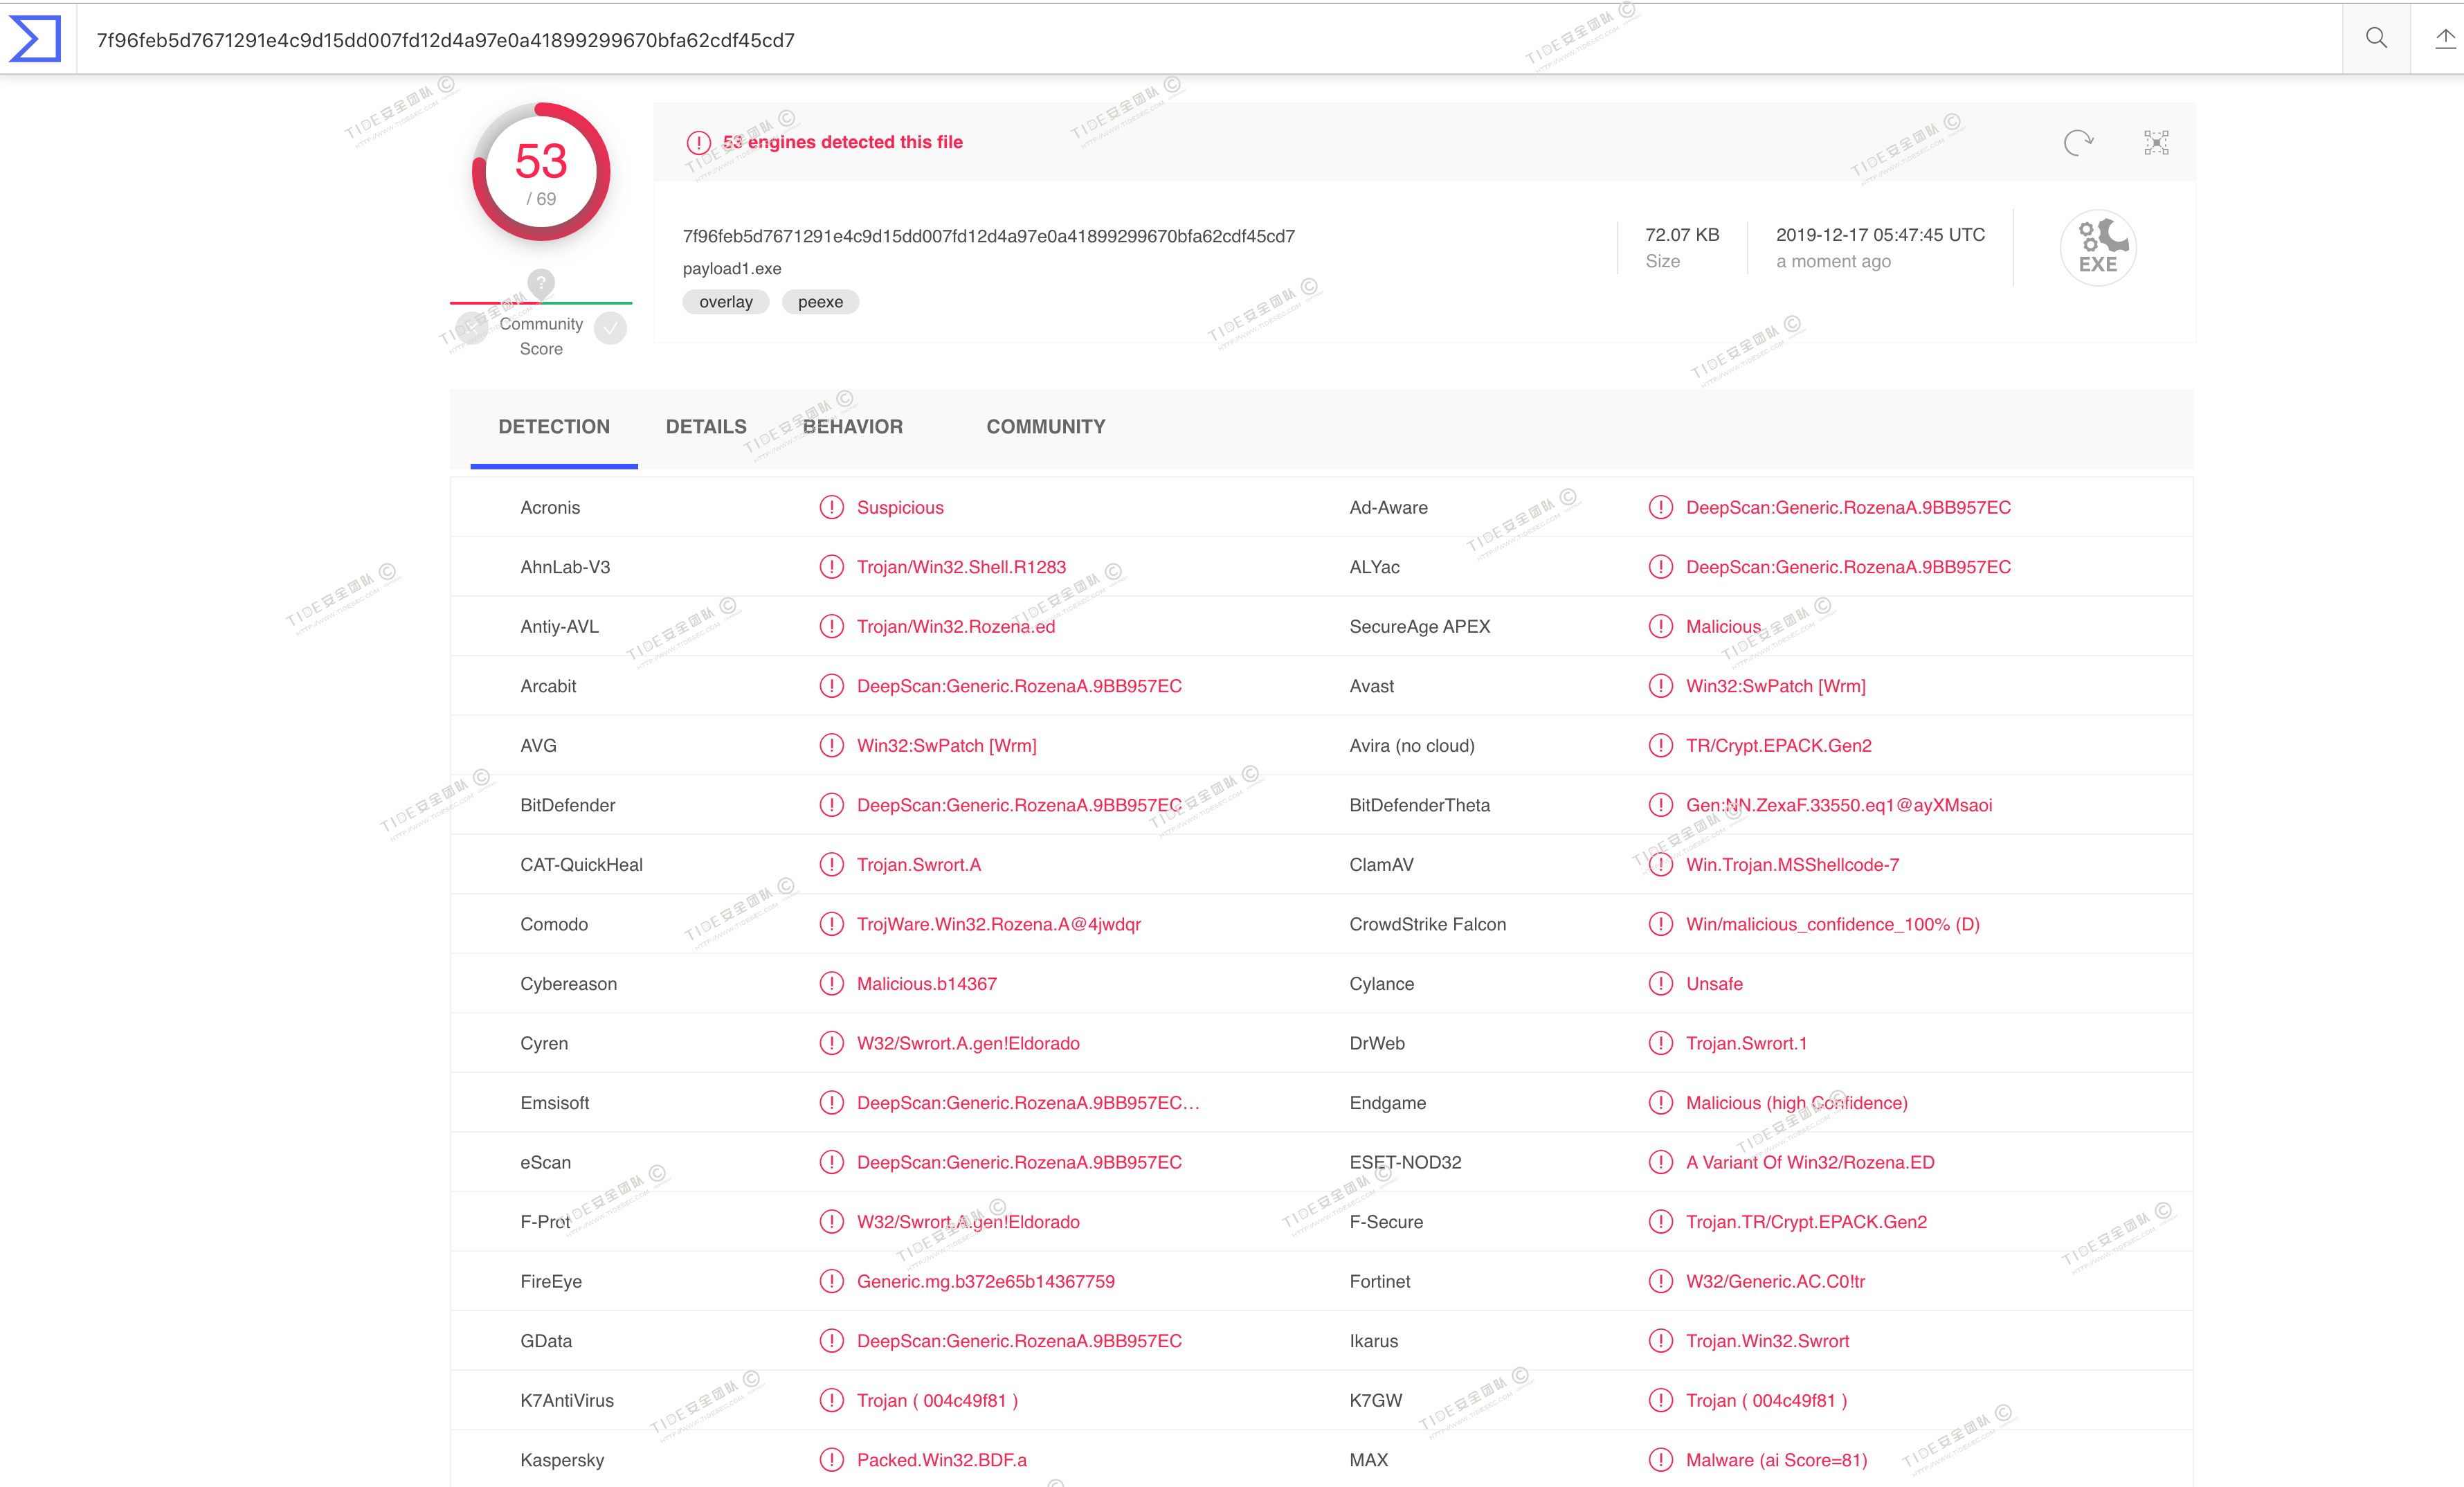Click the ClamAV detection warning icon

pos(1660,865)
